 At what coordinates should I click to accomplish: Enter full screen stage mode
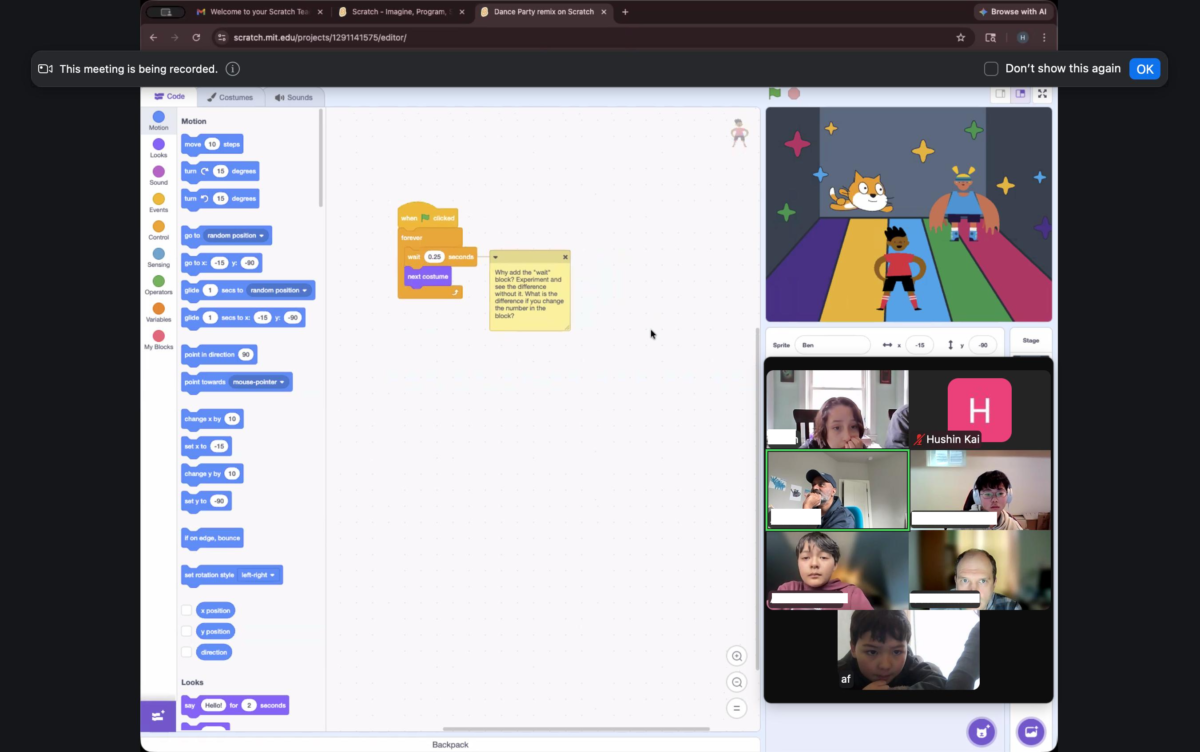[1042, 92]
